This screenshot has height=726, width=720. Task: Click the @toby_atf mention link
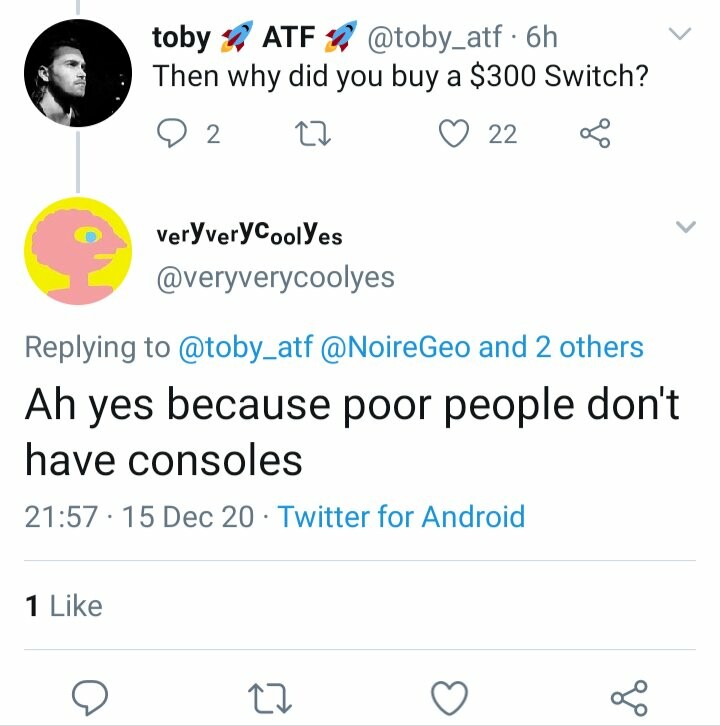coord(246,347)
